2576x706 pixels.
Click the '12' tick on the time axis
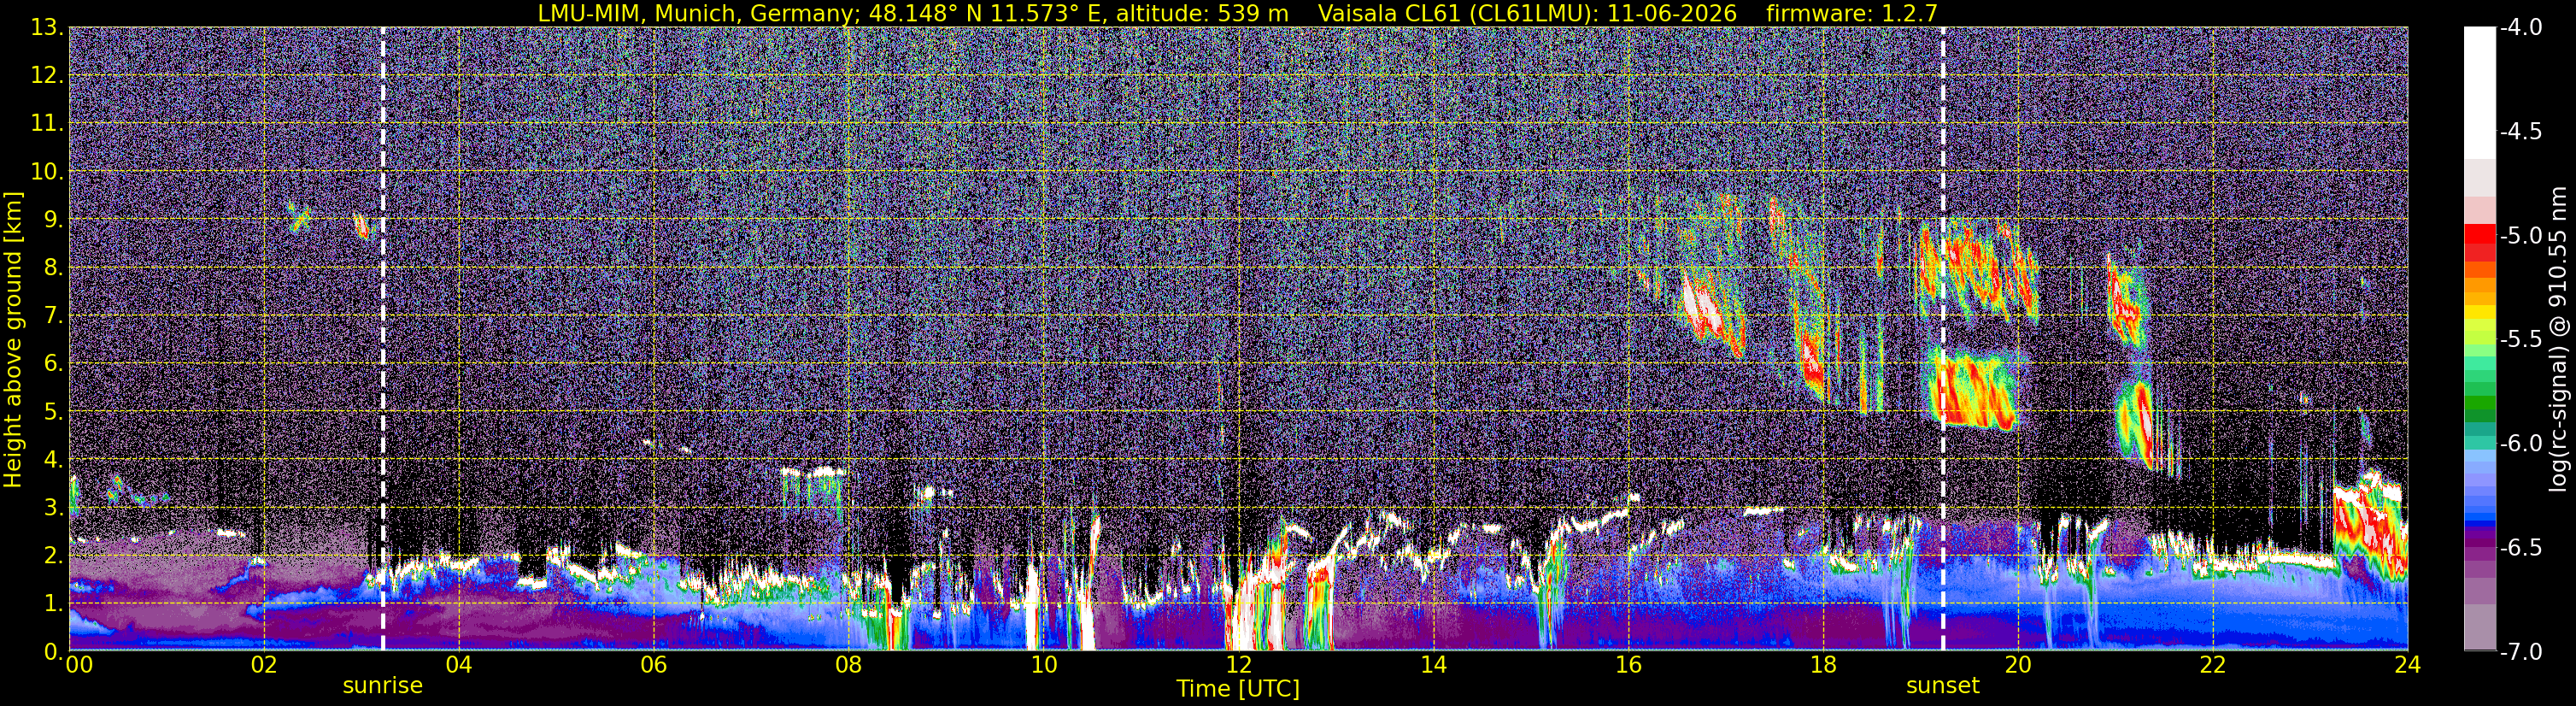[x=1238, y=665]
